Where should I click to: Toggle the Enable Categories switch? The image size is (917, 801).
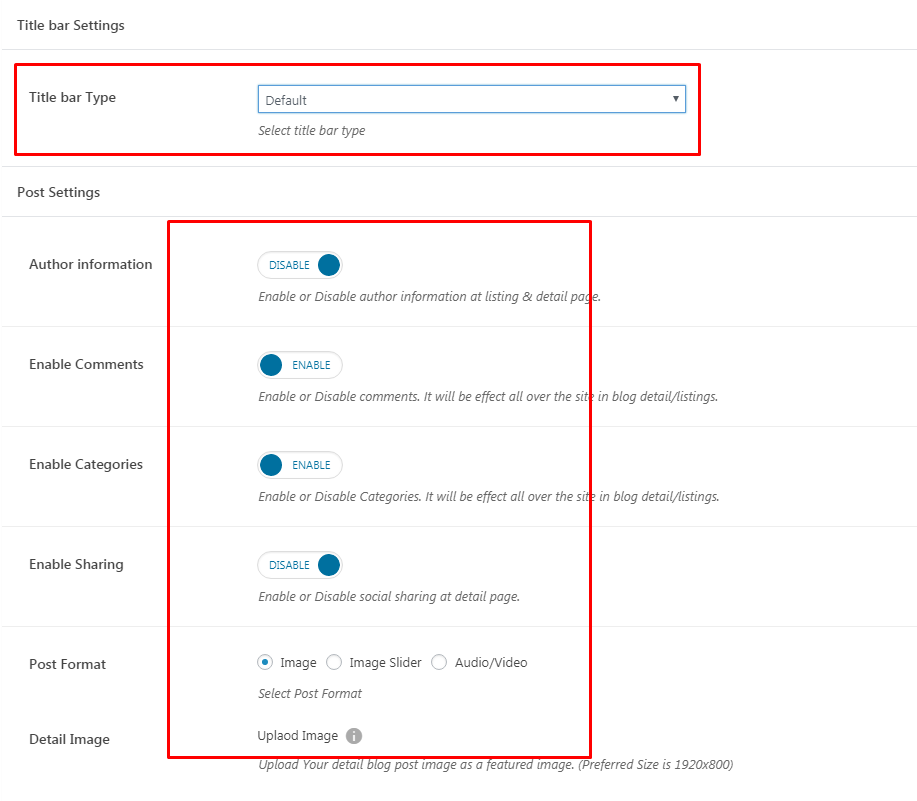[300, 465]
